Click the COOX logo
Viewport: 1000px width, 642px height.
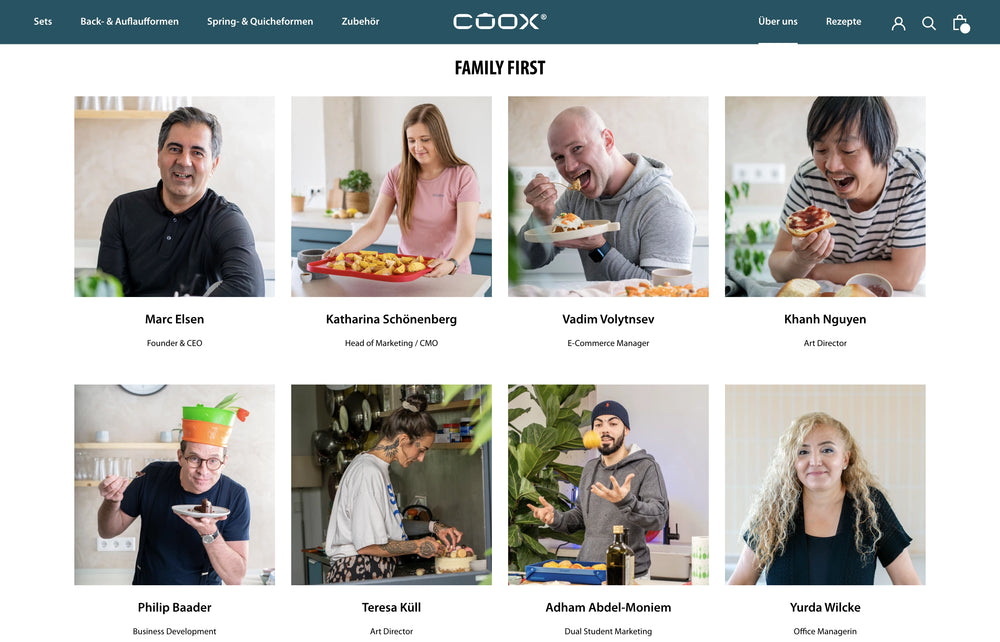pos(499,22)
